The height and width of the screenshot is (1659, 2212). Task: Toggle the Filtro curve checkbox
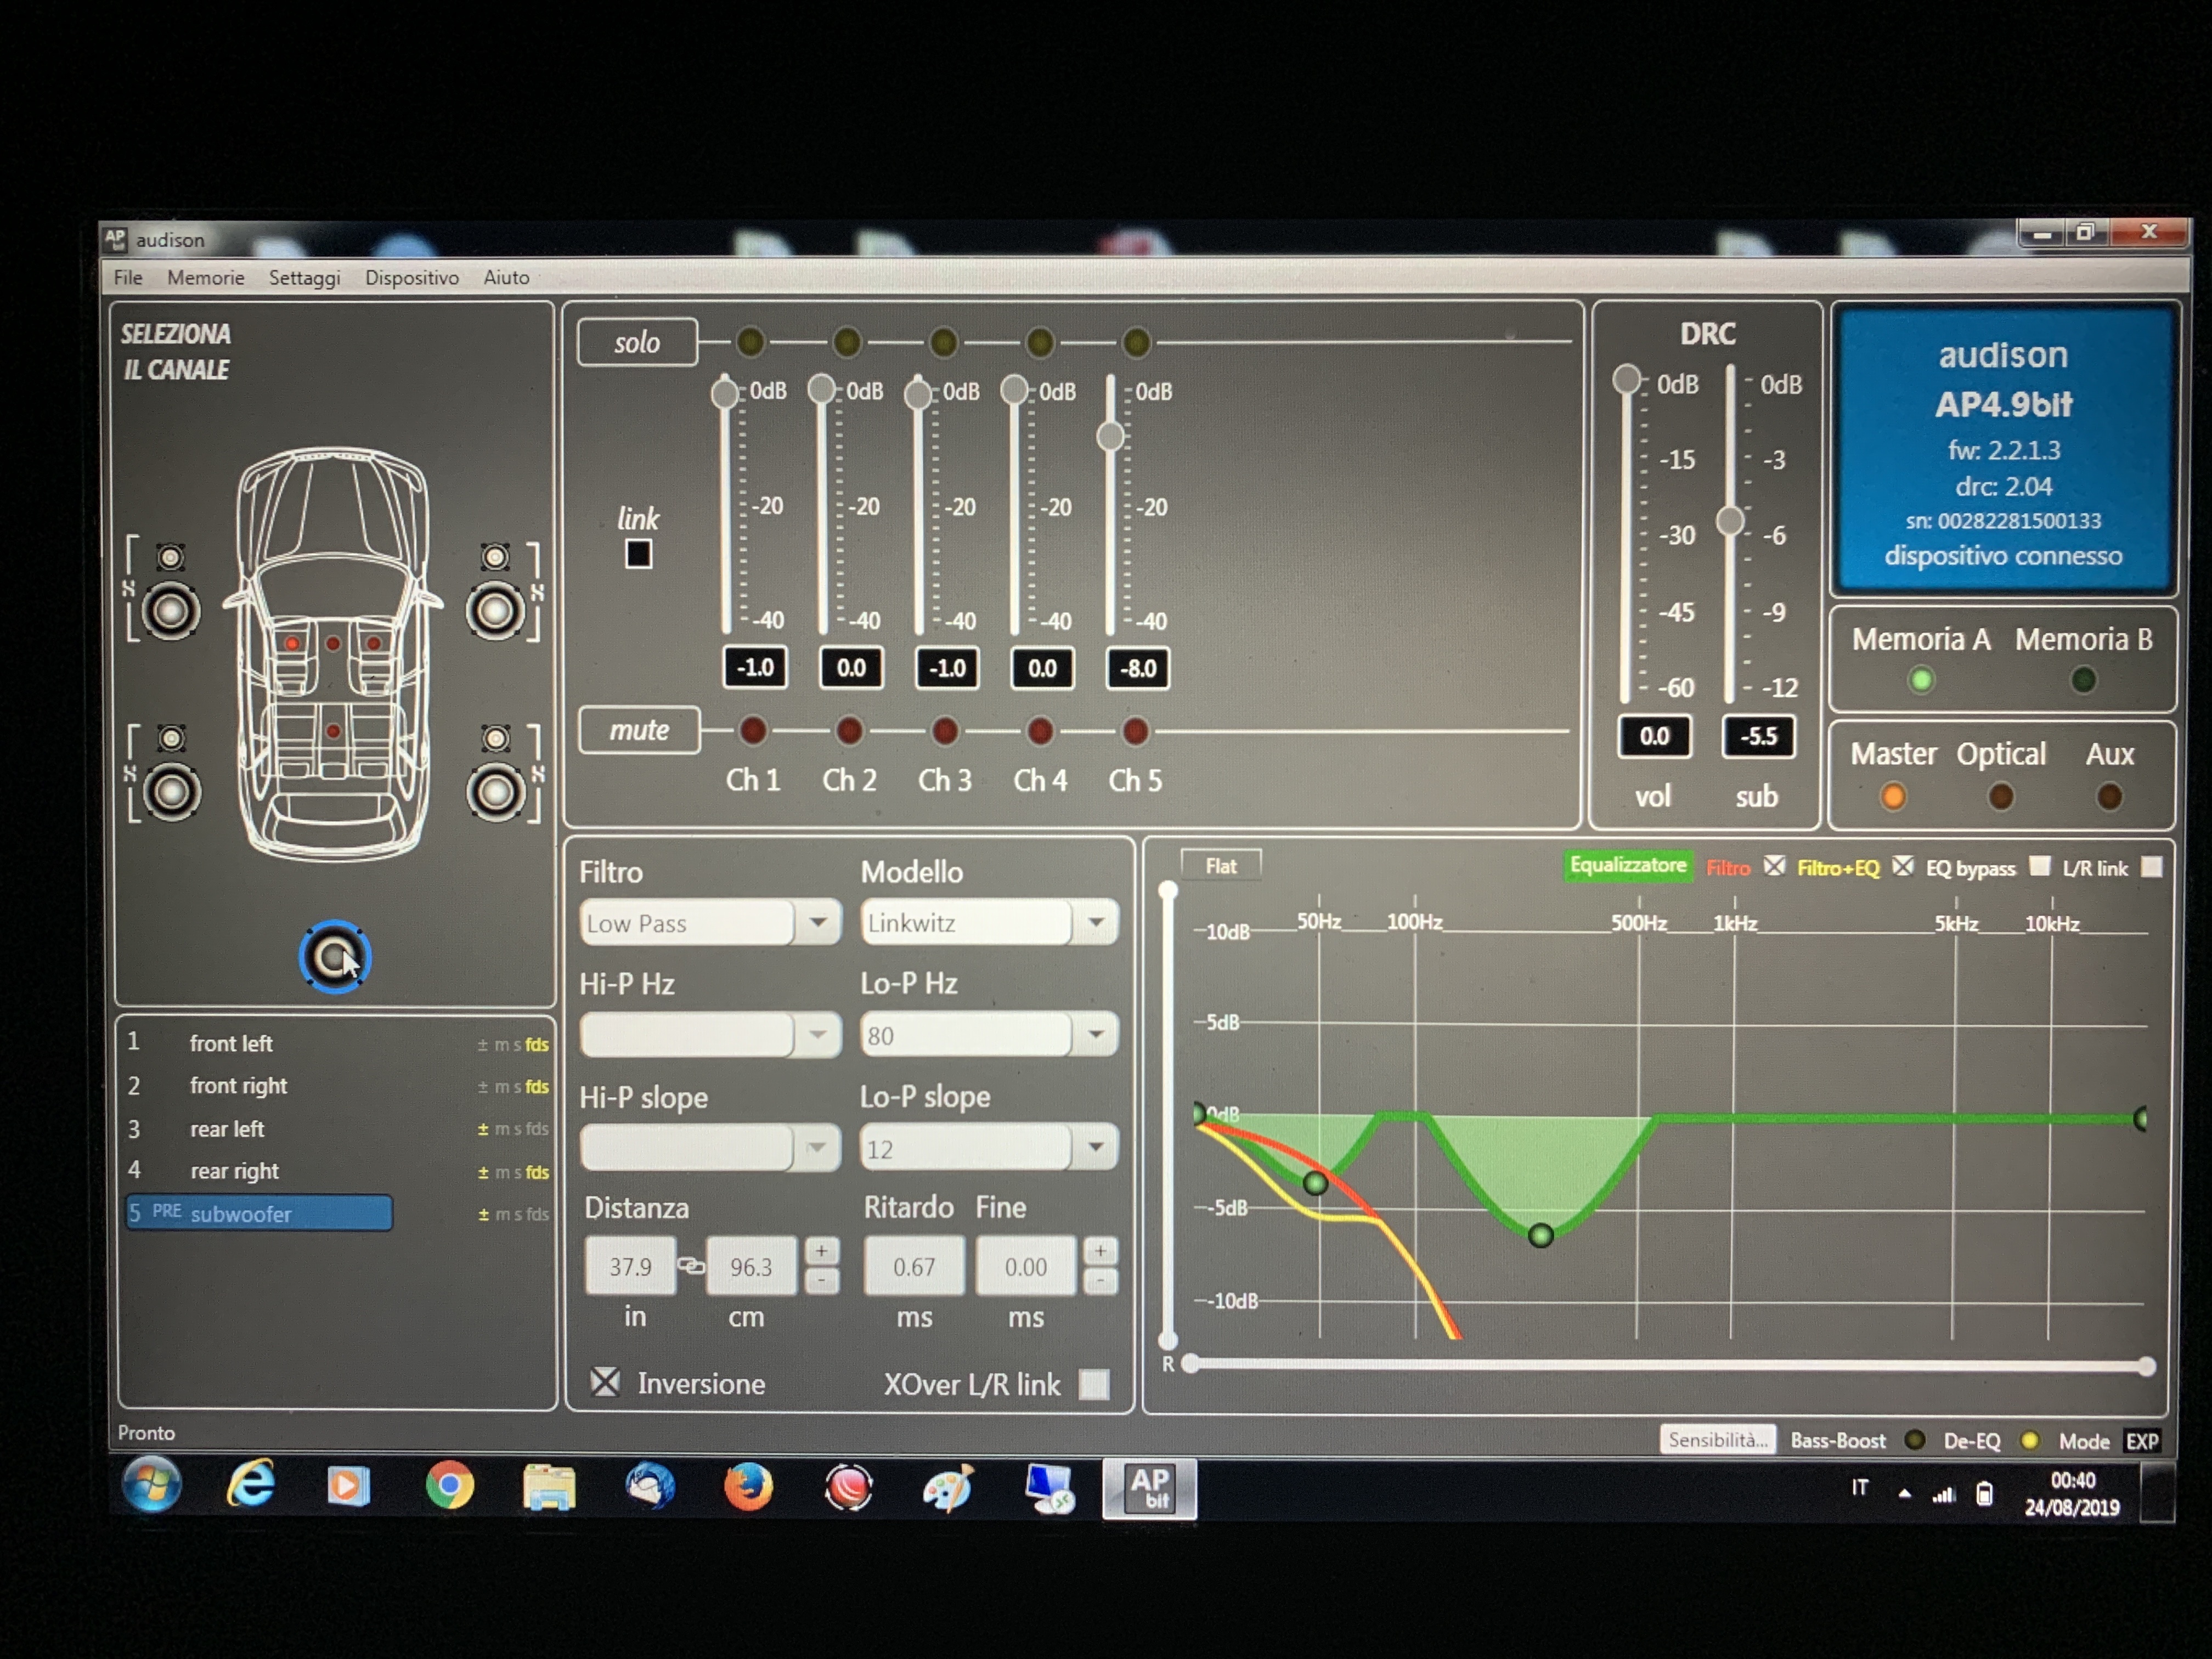(x=1774, y=866)
